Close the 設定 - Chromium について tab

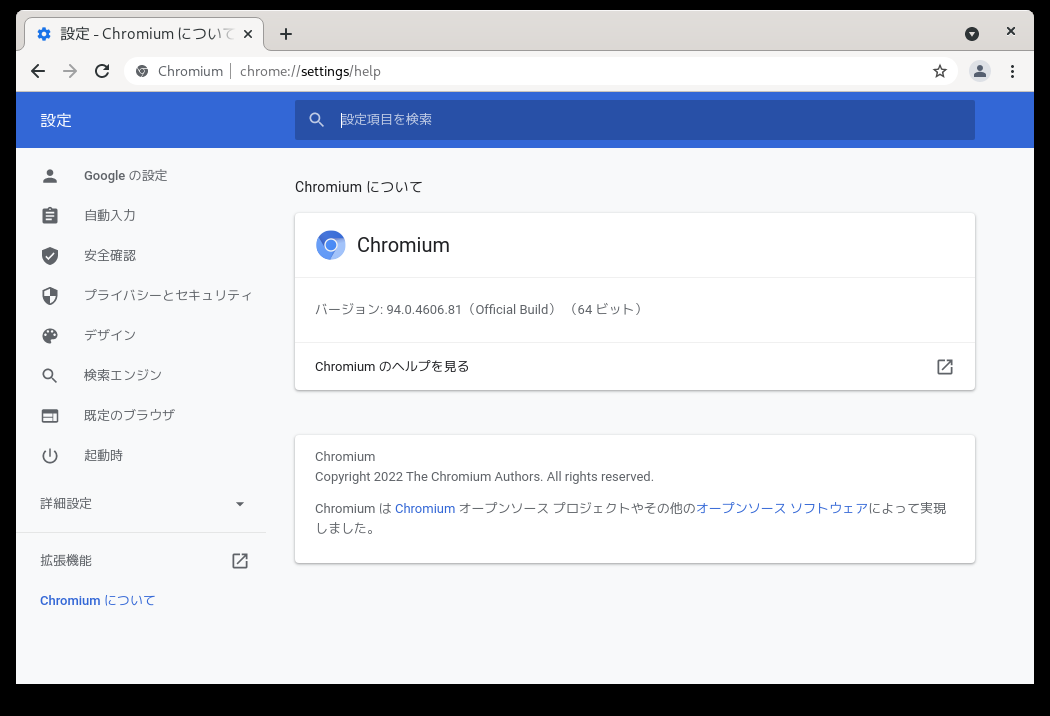click(248, 34)
